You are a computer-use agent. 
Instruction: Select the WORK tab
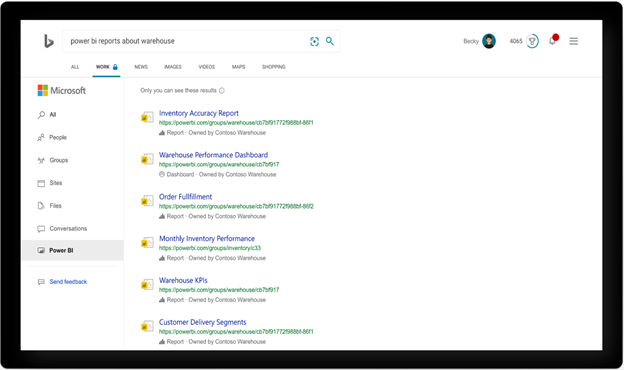[106, 67]
